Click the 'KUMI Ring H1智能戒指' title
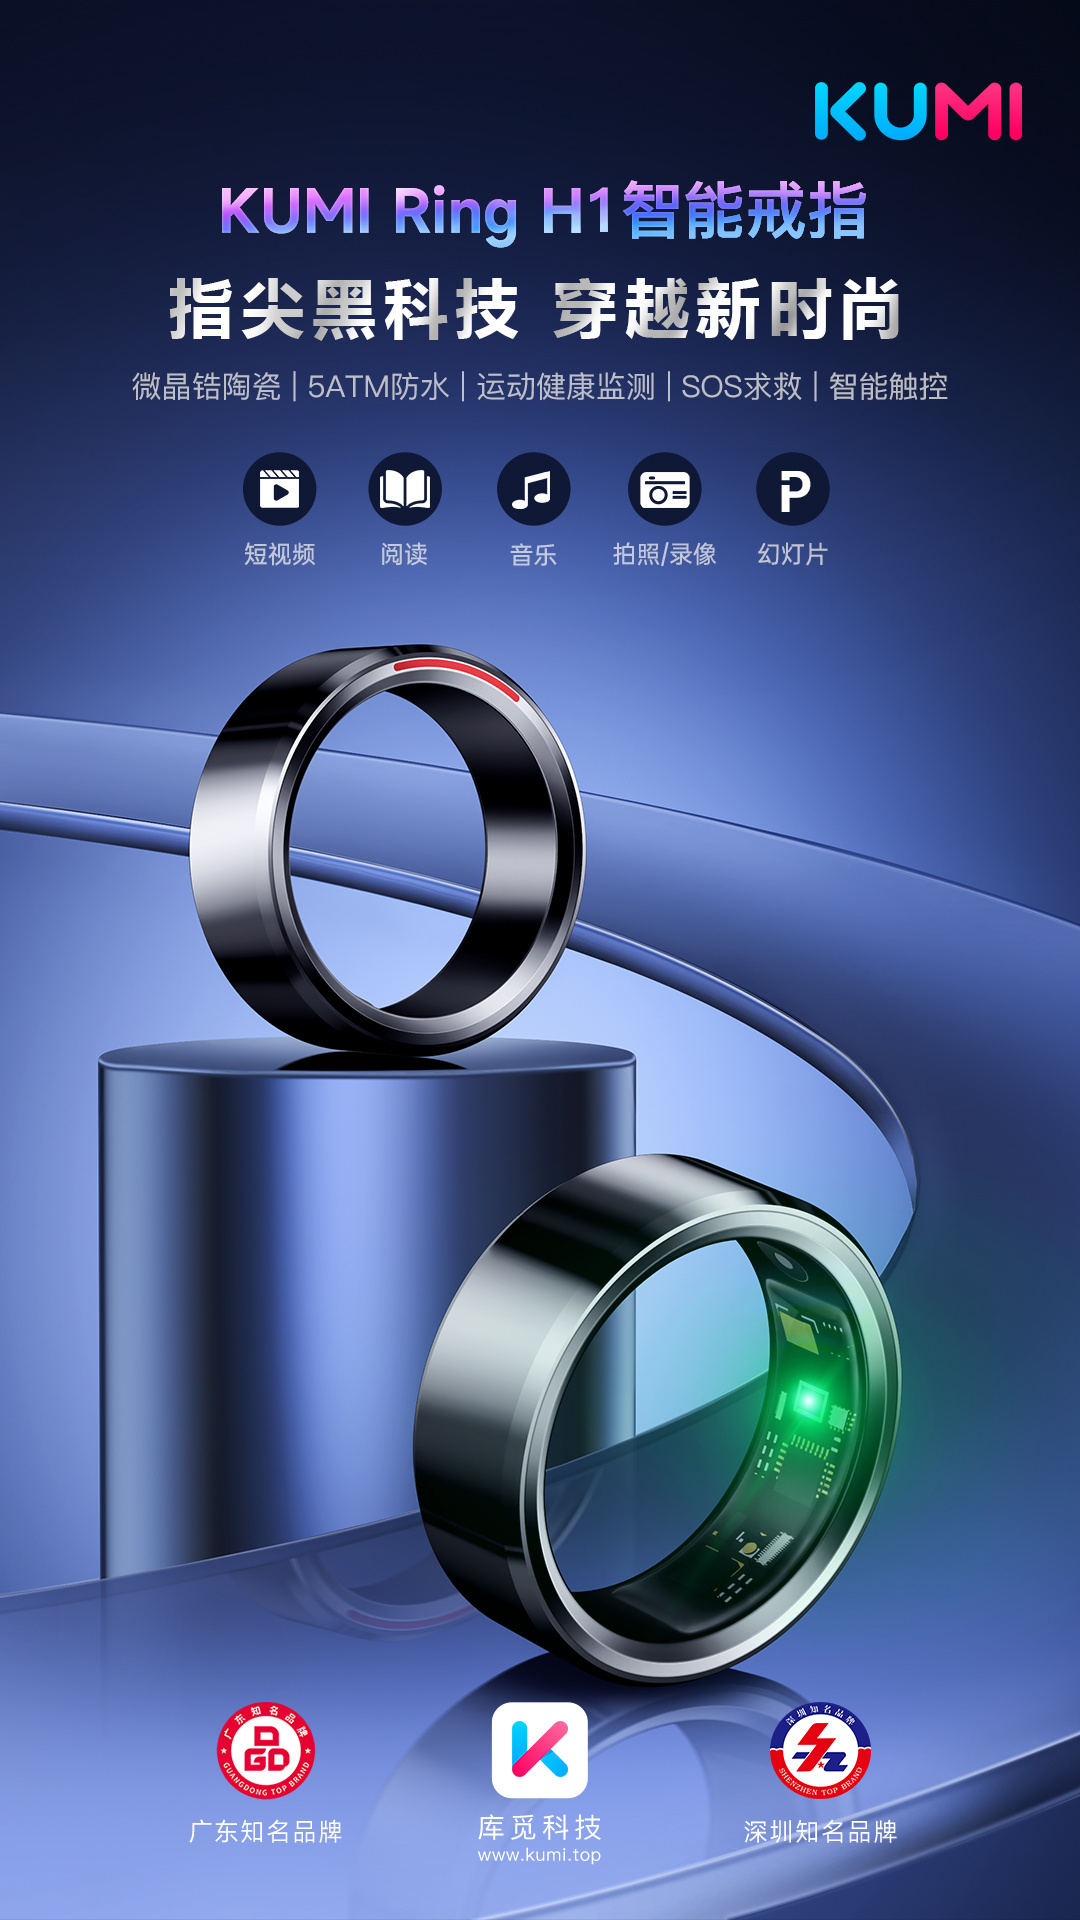 543,211
